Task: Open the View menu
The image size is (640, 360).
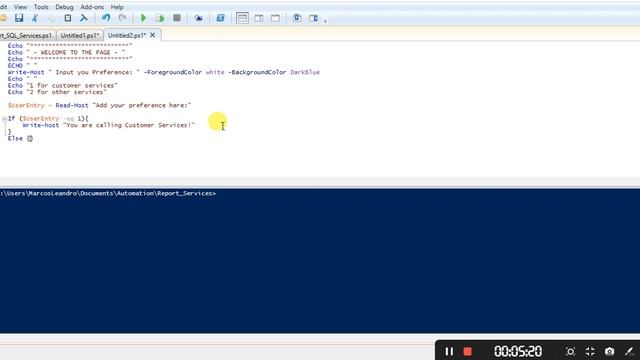Action: (20, 7)
